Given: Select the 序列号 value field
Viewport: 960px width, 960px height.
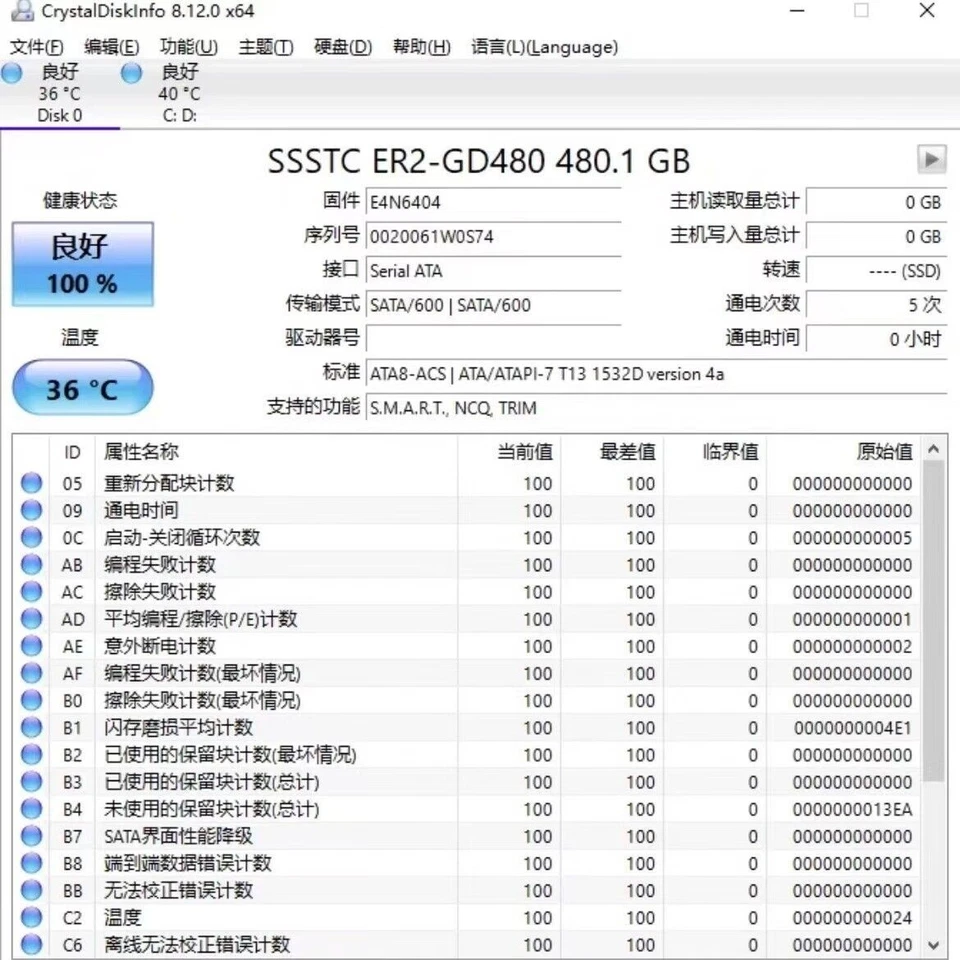Looking at the screenshot, I should (494, 236).
